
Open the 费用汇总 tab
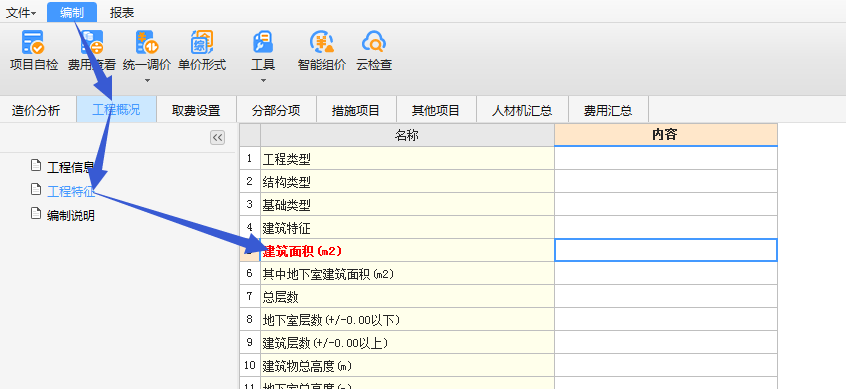(608, 111)
